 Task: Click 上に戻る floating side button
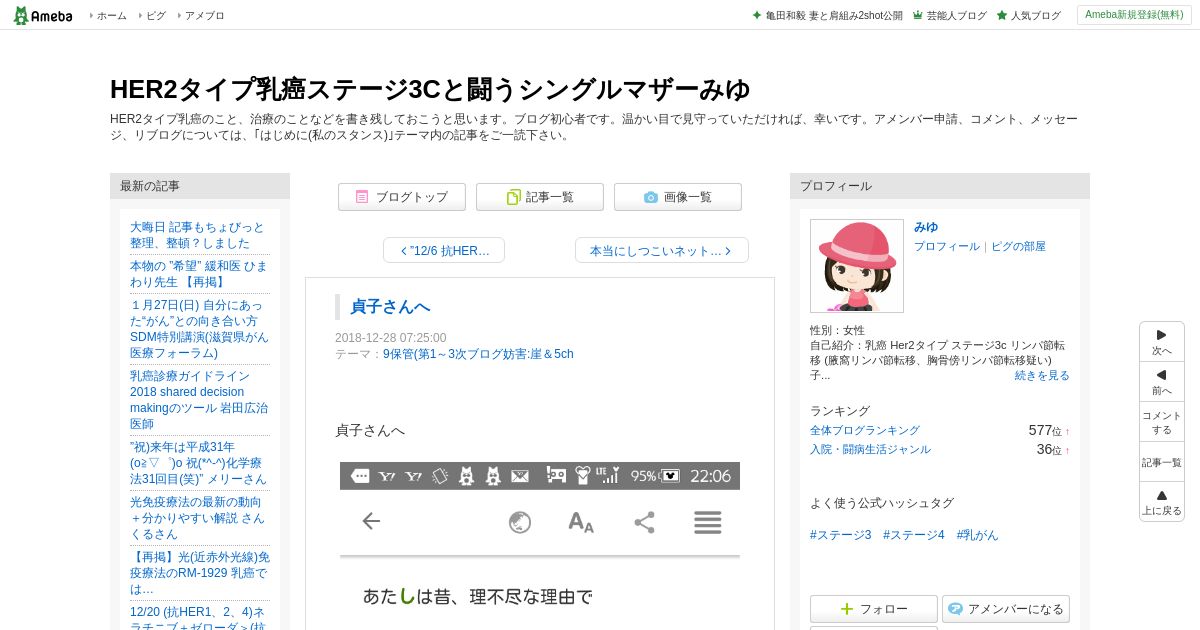click(x=1162, y=502)
